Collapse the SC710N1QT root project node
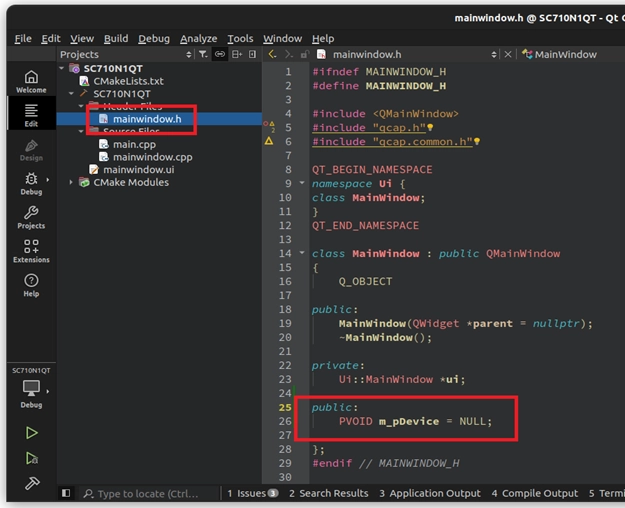This screenshot has height=508, width=625. click(x=62, y=68)
